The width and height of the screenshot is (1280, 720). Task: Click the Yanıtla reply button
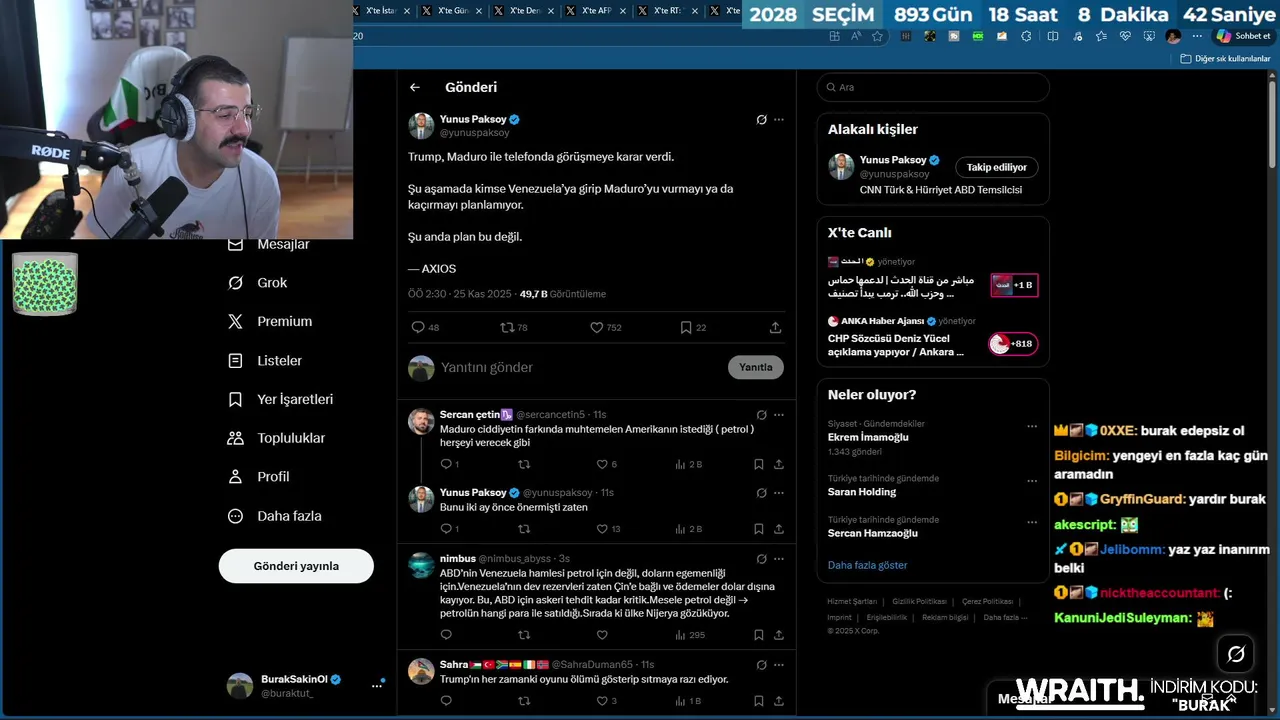coord(755,367)
